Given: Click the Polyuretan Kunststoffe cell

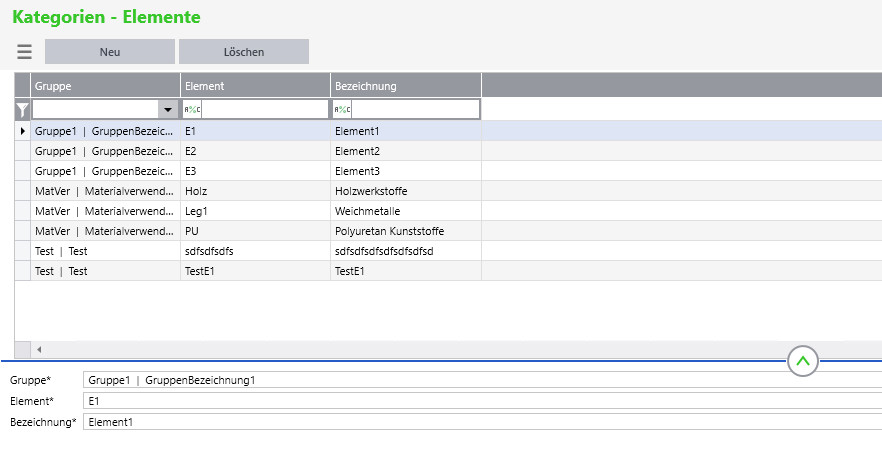Looking at the screenshot, I should pos(406,231).
